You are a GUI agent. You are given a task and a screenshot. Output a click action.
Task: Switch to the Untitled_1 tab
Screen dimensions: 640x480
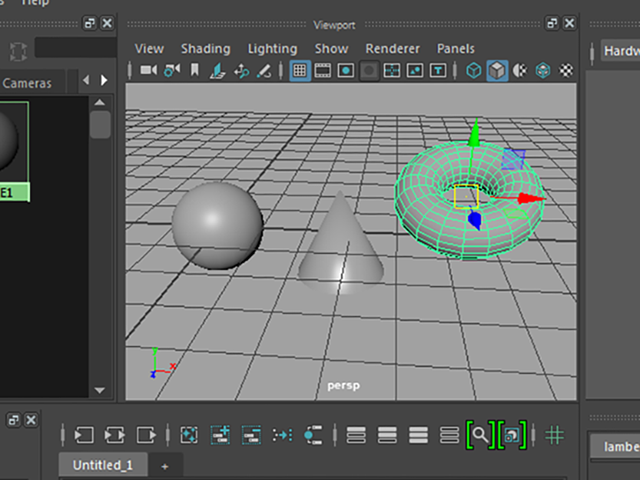coord(102,465)
